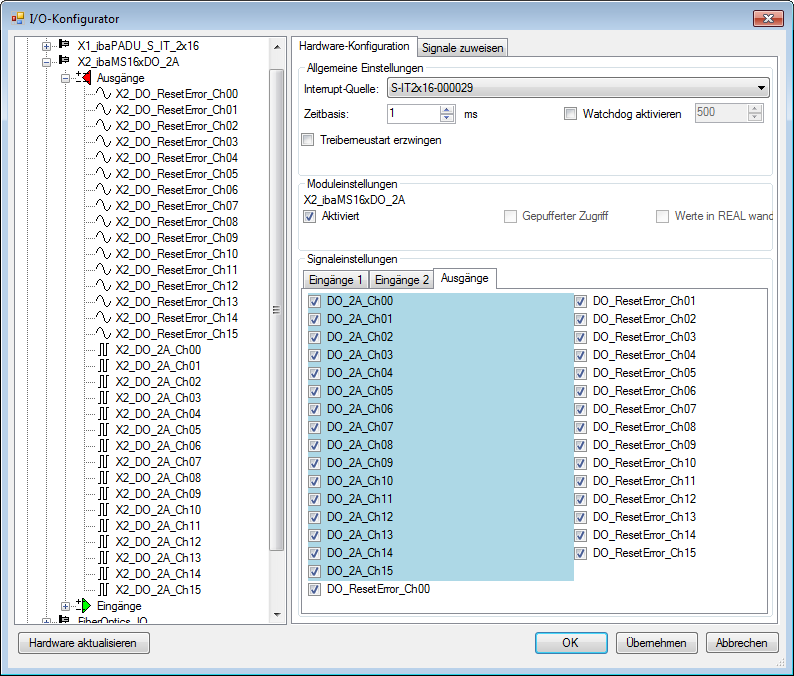Collapse the Ausgänge tree node

click(x=65, y=78)
